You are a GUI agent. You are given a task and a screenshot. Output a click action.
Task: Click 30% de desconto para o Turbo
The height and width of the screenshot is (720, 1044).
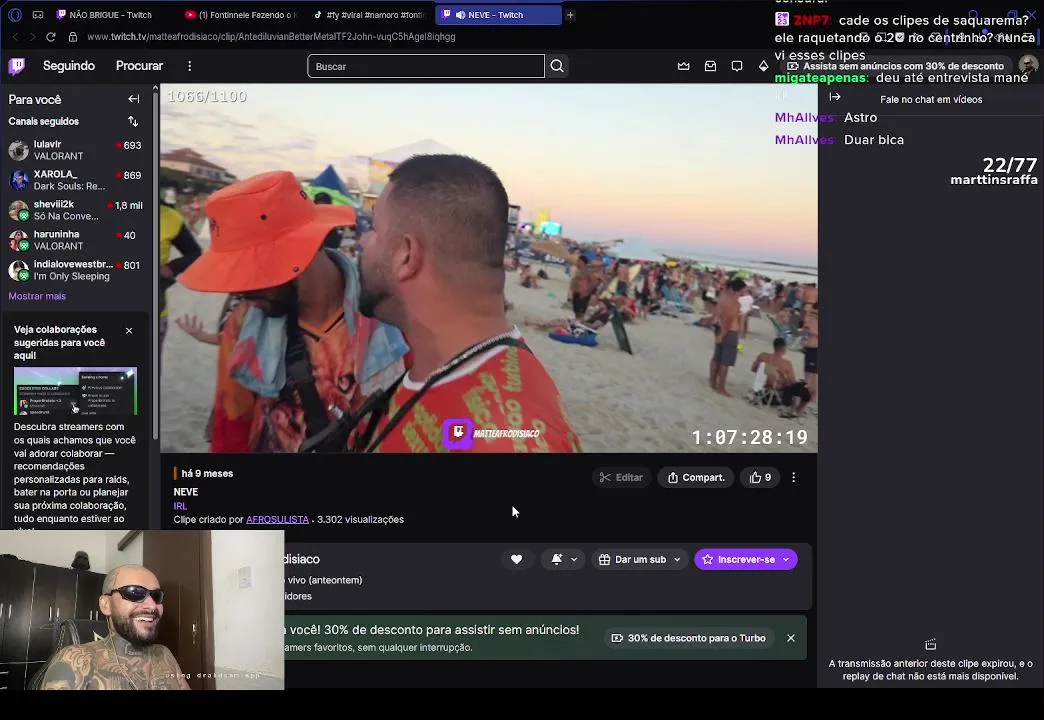(688, 638)
